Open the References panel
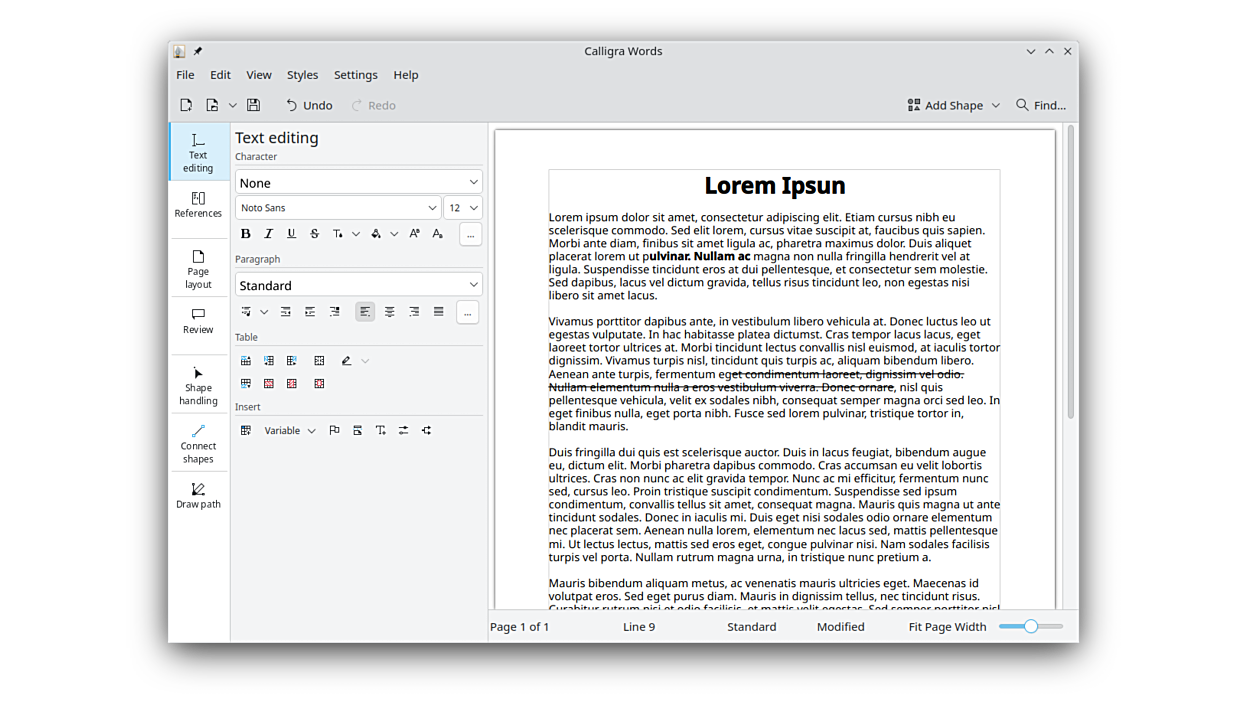This screenshot has height=702, width=1248. tap(198, 204)
